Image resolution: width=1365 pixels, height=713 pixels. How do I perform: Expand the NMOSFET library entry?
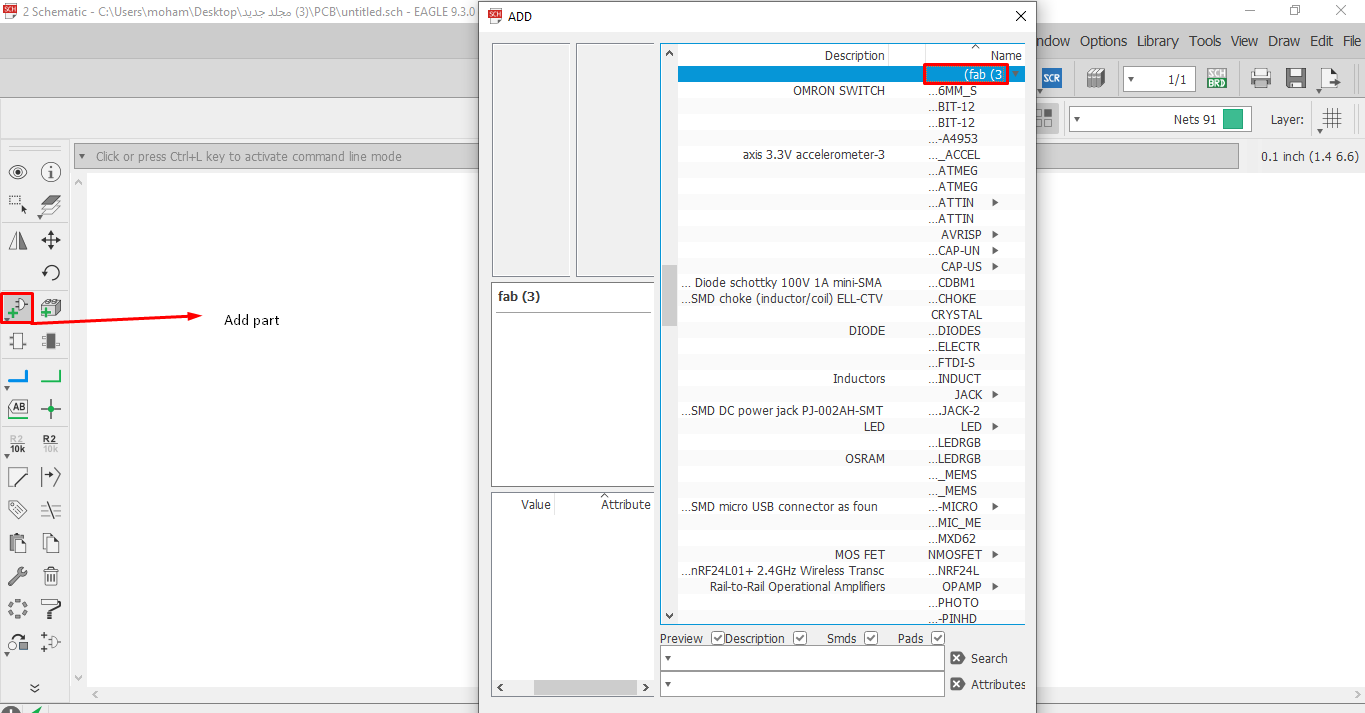tap(995, 555)
